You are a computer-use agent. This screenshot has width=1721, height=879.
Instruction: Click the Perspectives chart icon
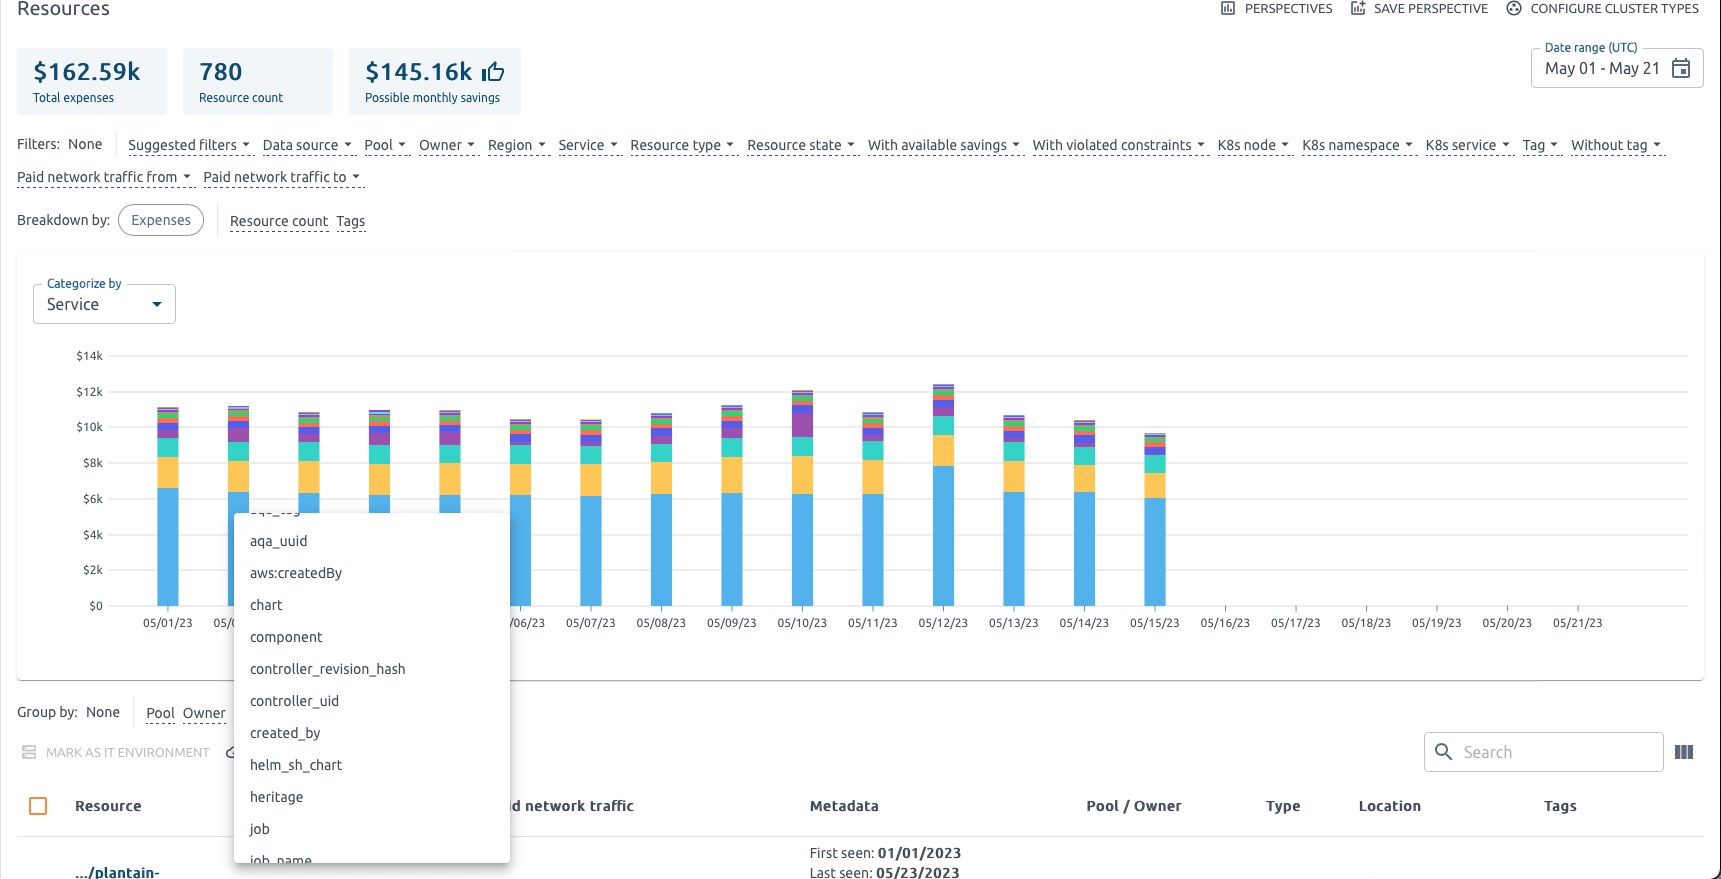(1228, 9)
